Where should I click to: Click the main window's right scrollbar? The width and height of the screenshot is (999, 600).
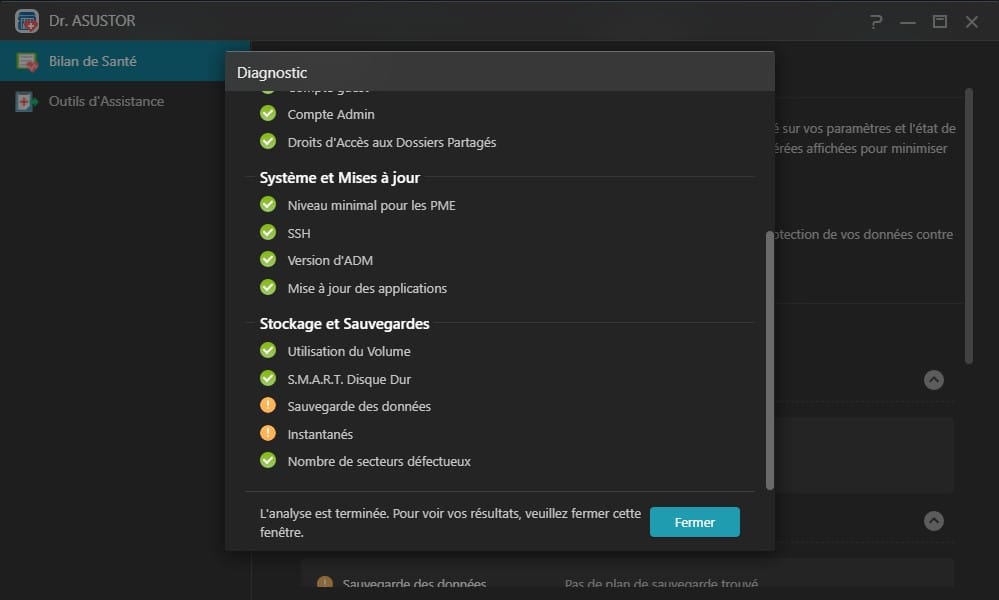(968, 226)
